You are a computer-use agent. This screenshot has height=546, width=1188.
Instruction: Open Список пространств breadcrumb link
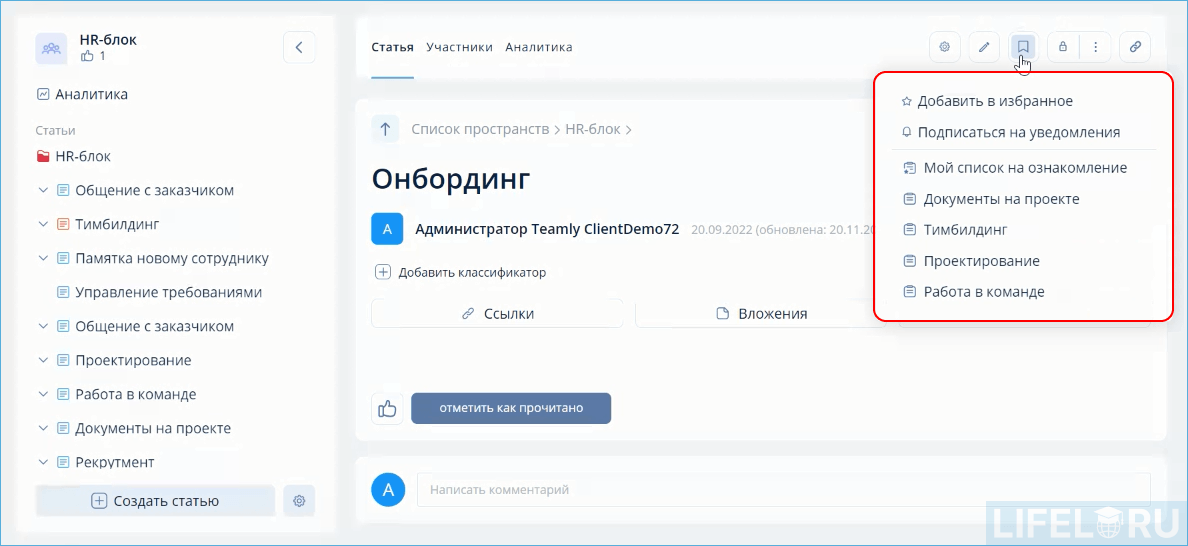point(480,129)
